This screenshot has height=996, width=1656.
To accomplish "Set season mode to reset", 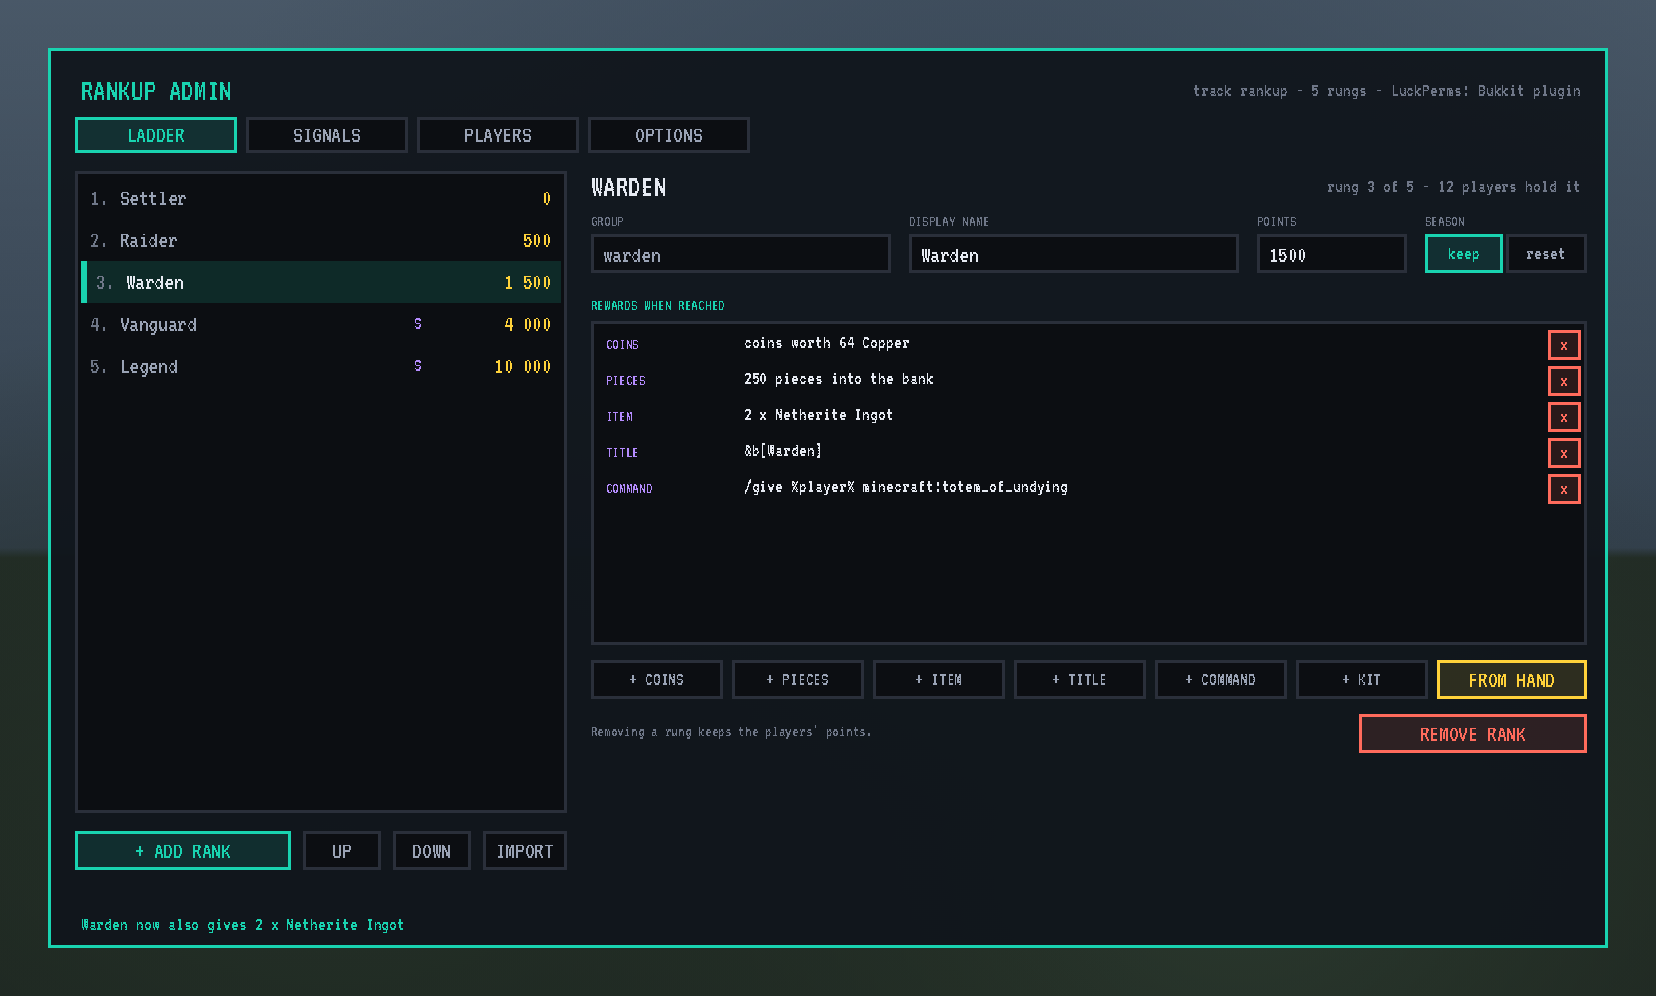I will point(1545,254).
